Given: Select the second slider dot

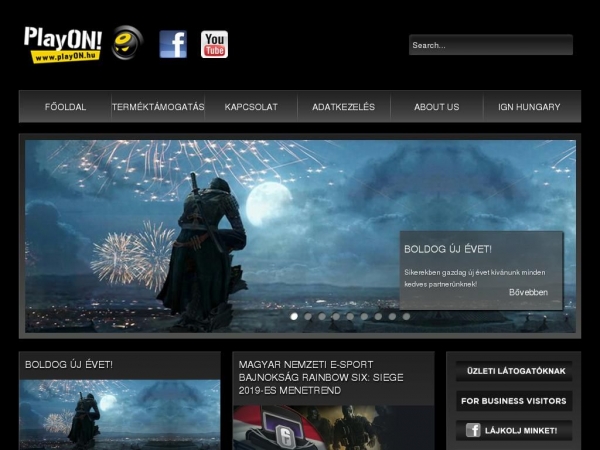Looking at the screenshot, I should pos(308,316).
